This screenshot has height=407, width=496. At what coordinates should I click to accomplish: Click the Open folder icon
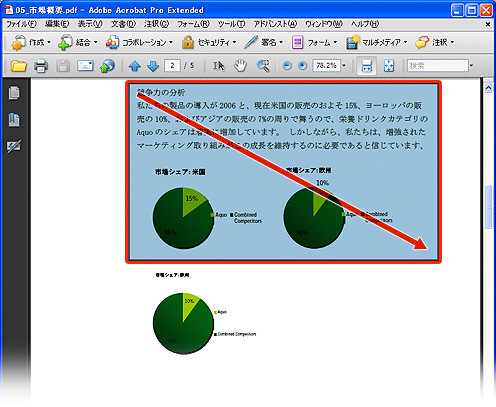tap(19, 66)
